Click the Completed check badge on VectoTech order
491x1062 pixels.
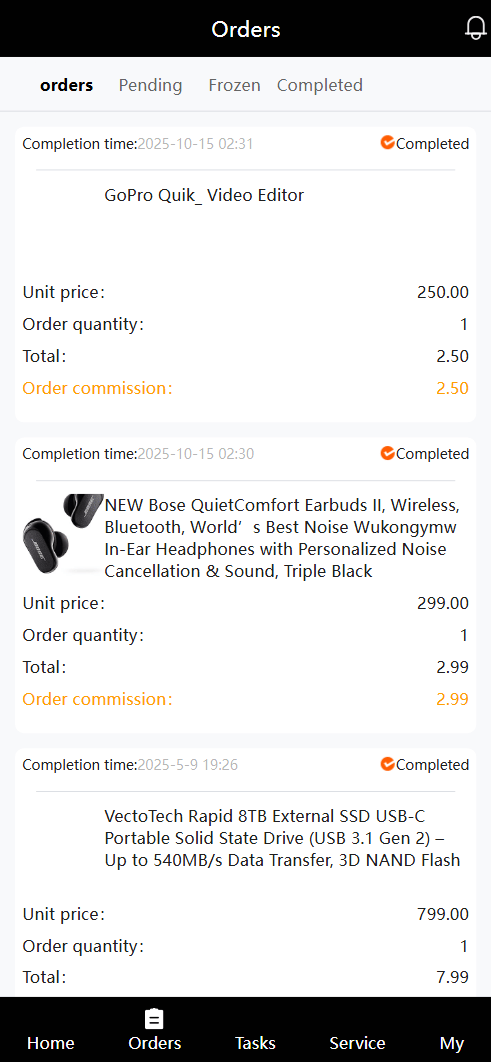click(387, 764)
